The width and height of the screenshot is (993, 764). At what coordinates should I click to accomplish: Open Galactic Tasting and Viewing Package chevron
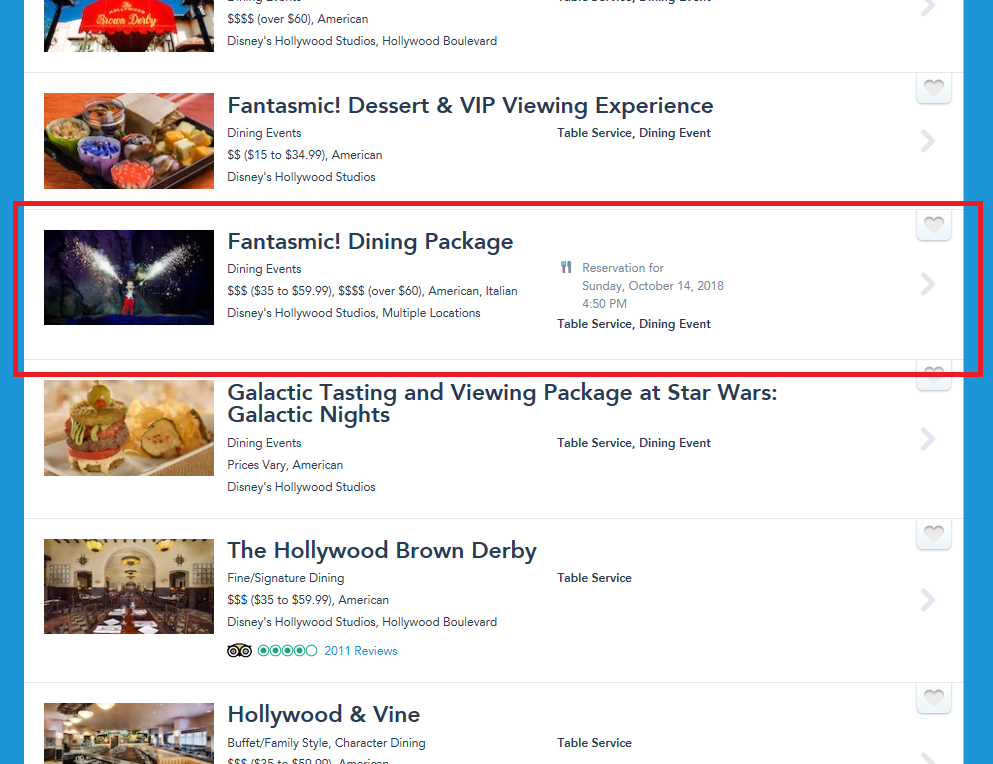tap(928, 438)
